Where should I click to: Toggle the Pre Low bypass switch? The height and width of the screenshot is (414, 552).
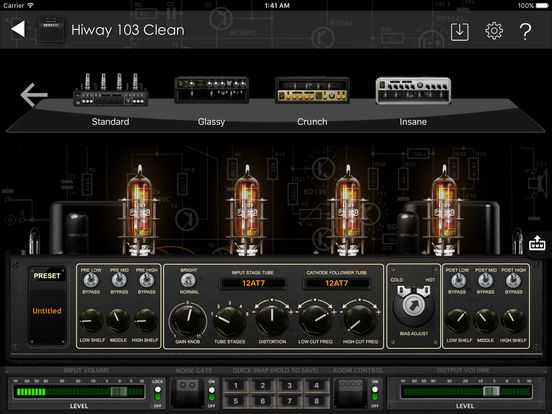pos(91,281)
